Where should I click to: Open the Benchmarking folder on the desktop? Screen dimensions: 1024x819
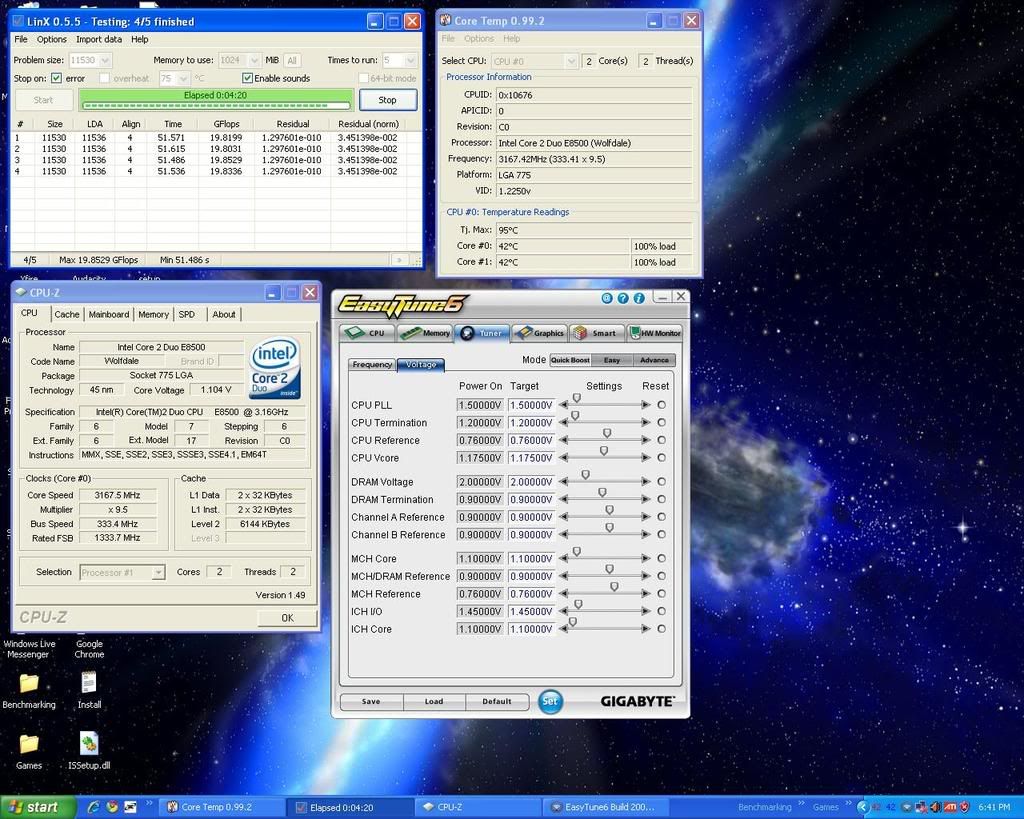(29, 690)
